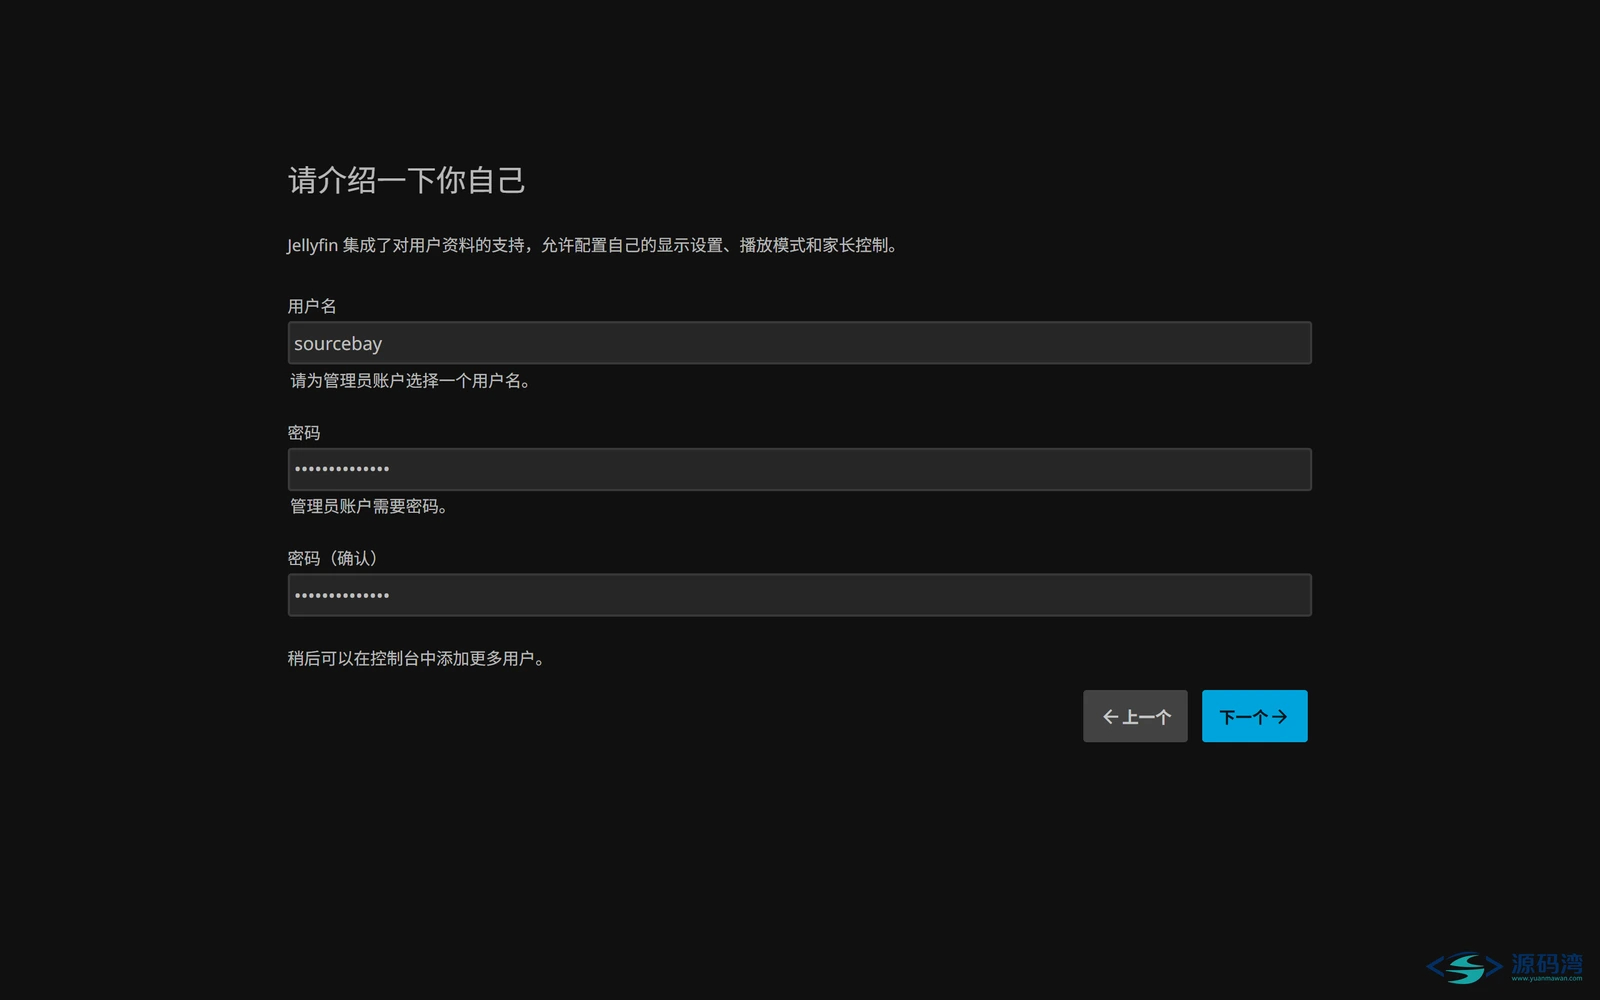This screenshot has width=1600, height=1000.
Task: Click the 密码（确认） field label
Action: pos(336,558)
